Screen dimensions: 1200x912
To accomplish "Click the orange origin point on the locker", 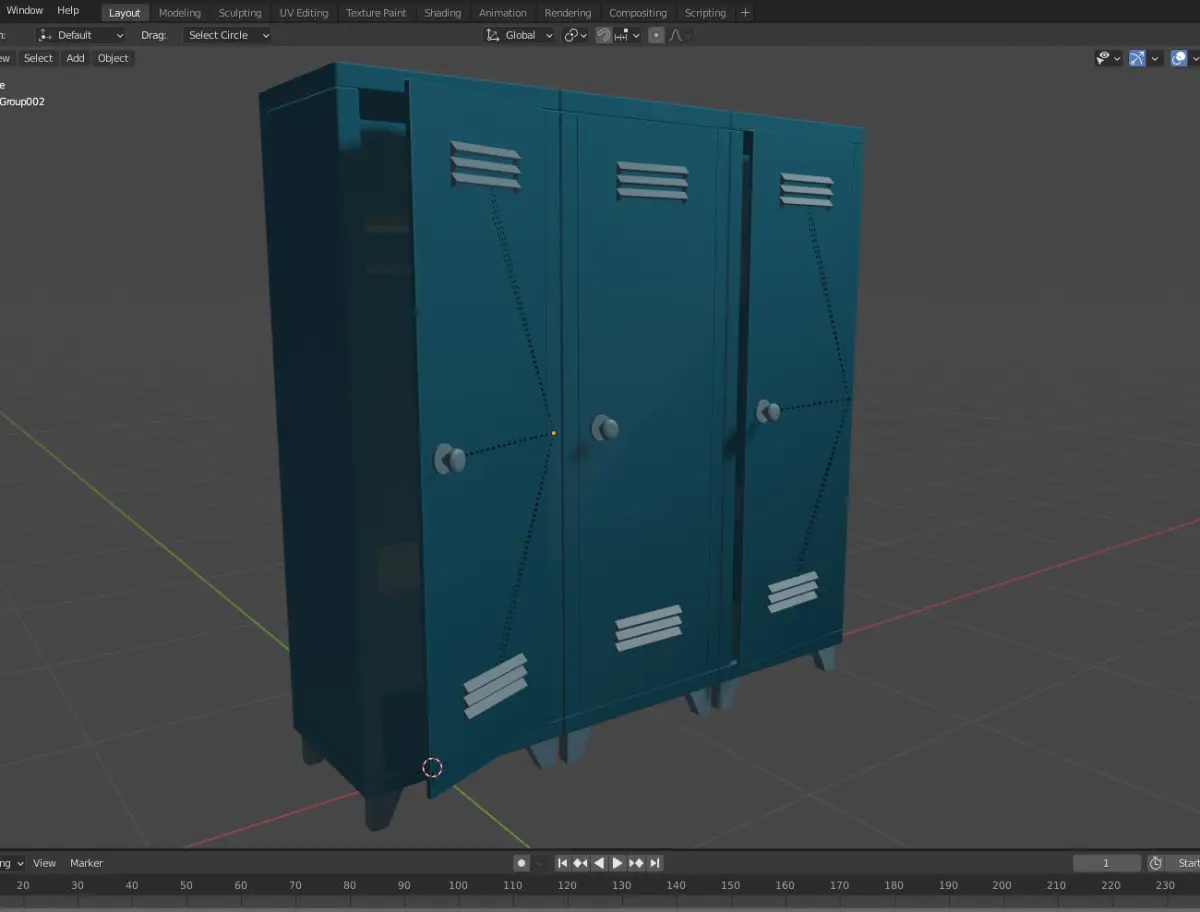I will (553, 433).
